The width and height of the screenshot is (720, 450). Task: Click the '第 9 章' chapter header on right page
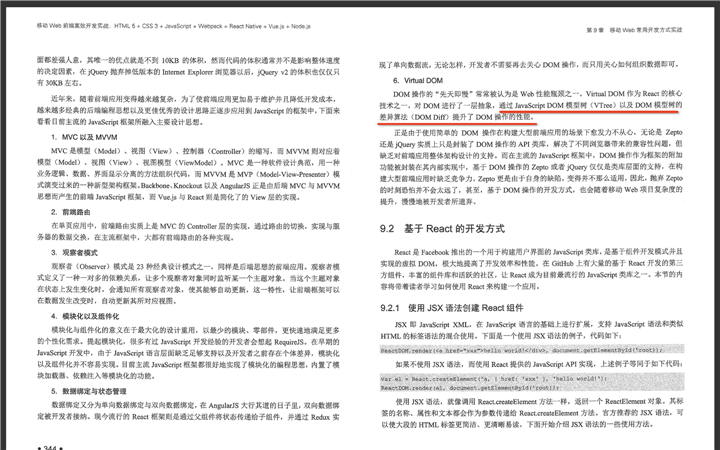coord(634,30)
